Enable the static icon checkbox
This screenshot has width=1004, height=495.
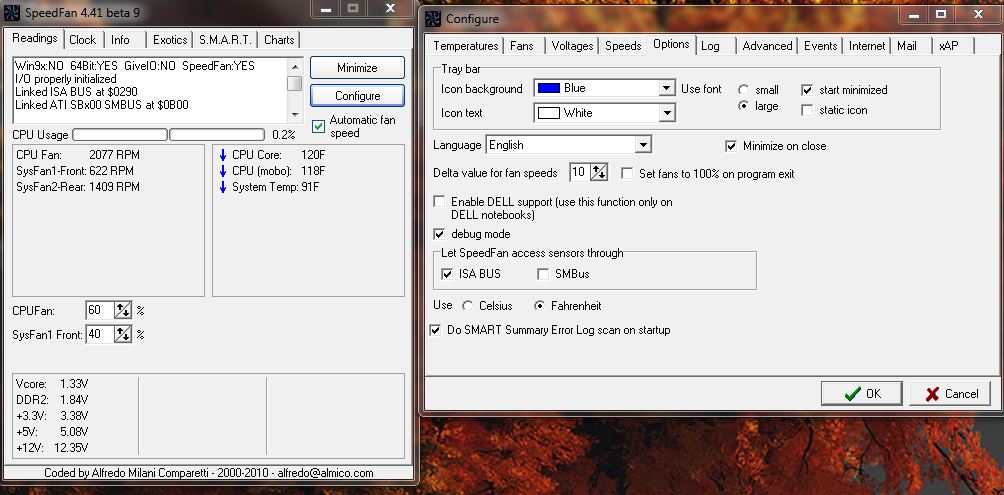pyautogui.click(x=807, y=110)
